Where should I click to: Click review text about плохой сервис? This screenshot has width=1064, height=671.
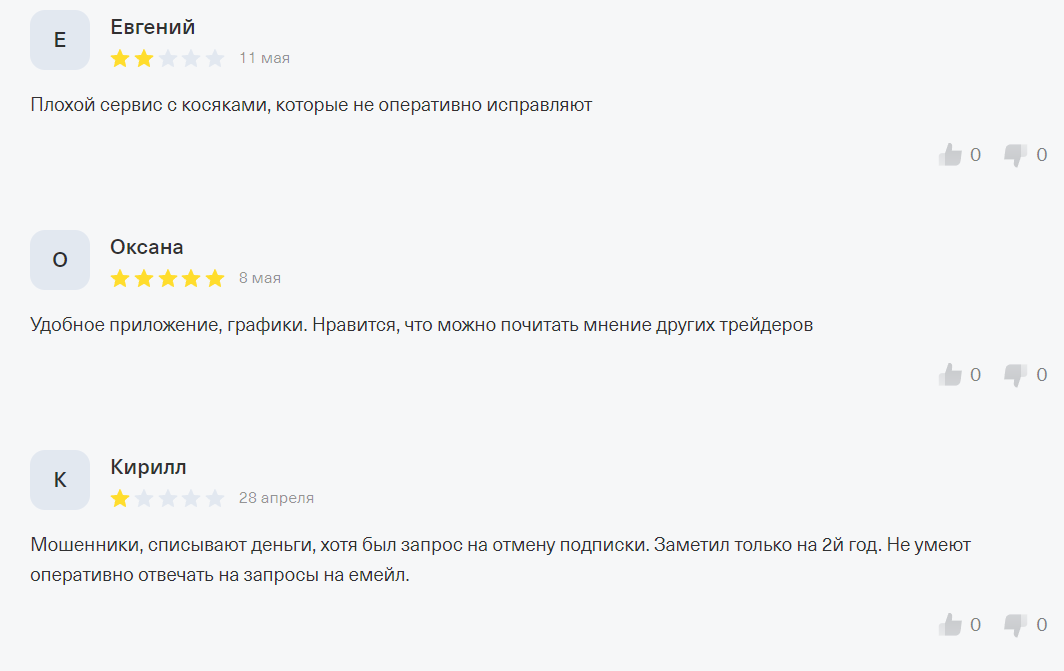pos(311,104)
